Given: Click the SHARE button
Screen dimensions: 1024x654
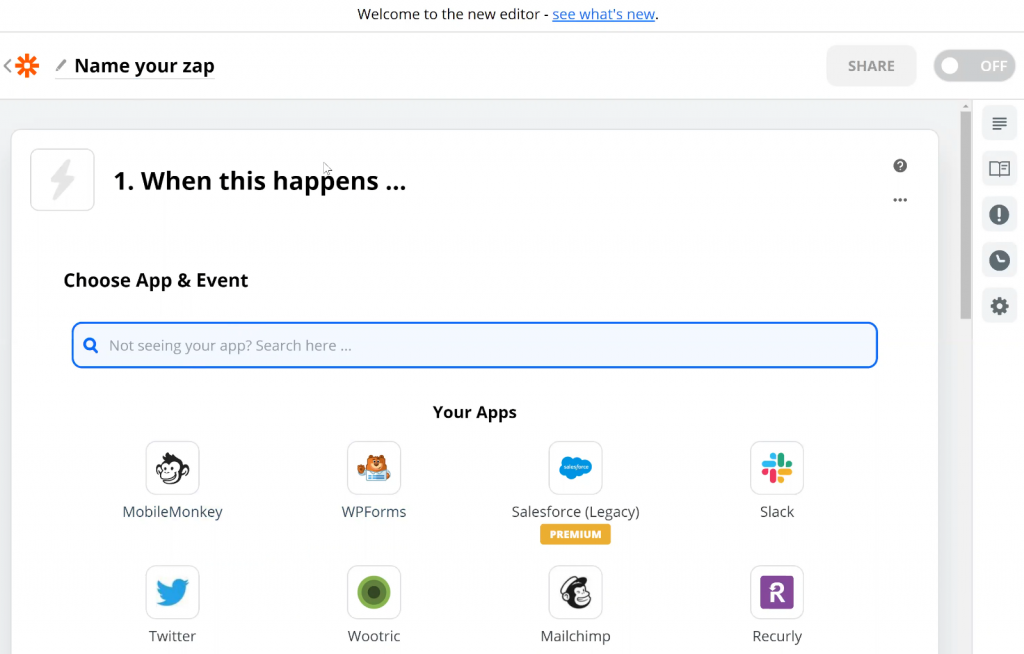Looking at the screenshot, I should tap(871, 66).
